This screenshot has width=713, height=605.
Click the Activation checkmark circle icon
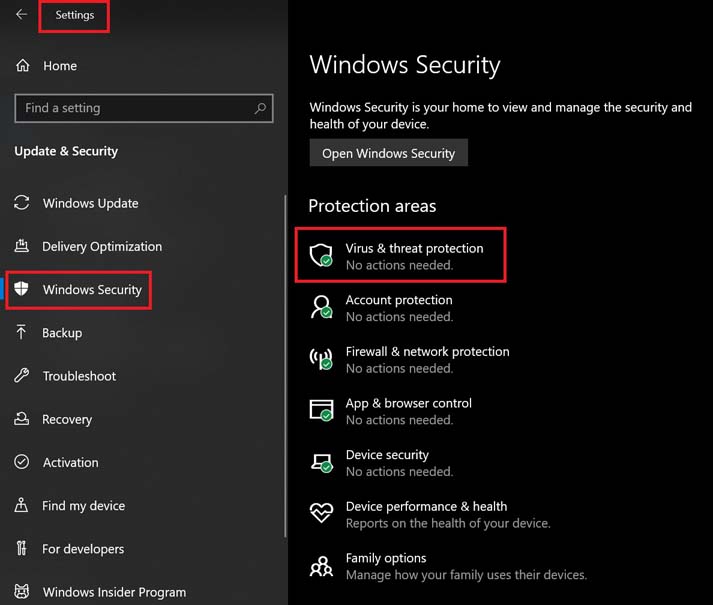[x=21, y=462]
